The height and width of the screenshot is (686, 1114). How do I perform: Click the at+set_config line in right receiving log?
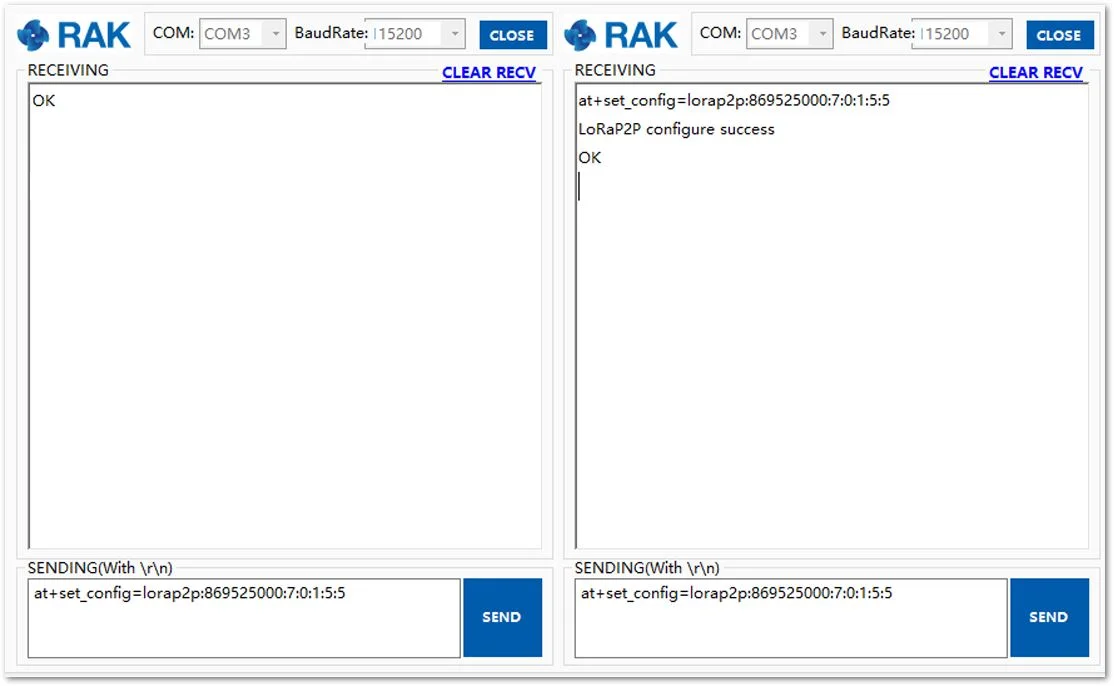click(734, 101)
